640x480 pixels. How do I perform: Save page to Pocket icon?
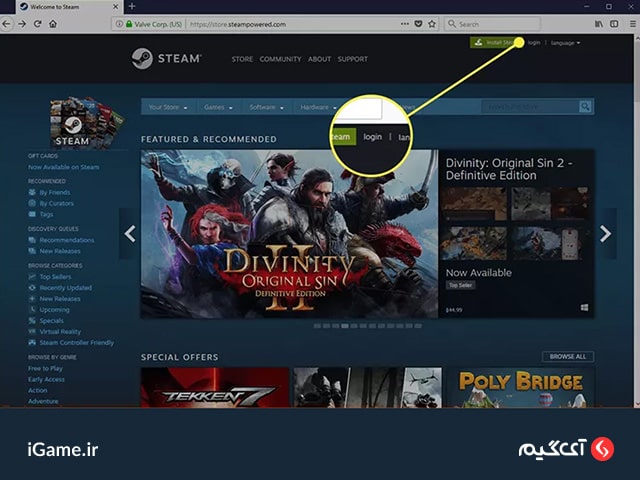click(418, 24)
